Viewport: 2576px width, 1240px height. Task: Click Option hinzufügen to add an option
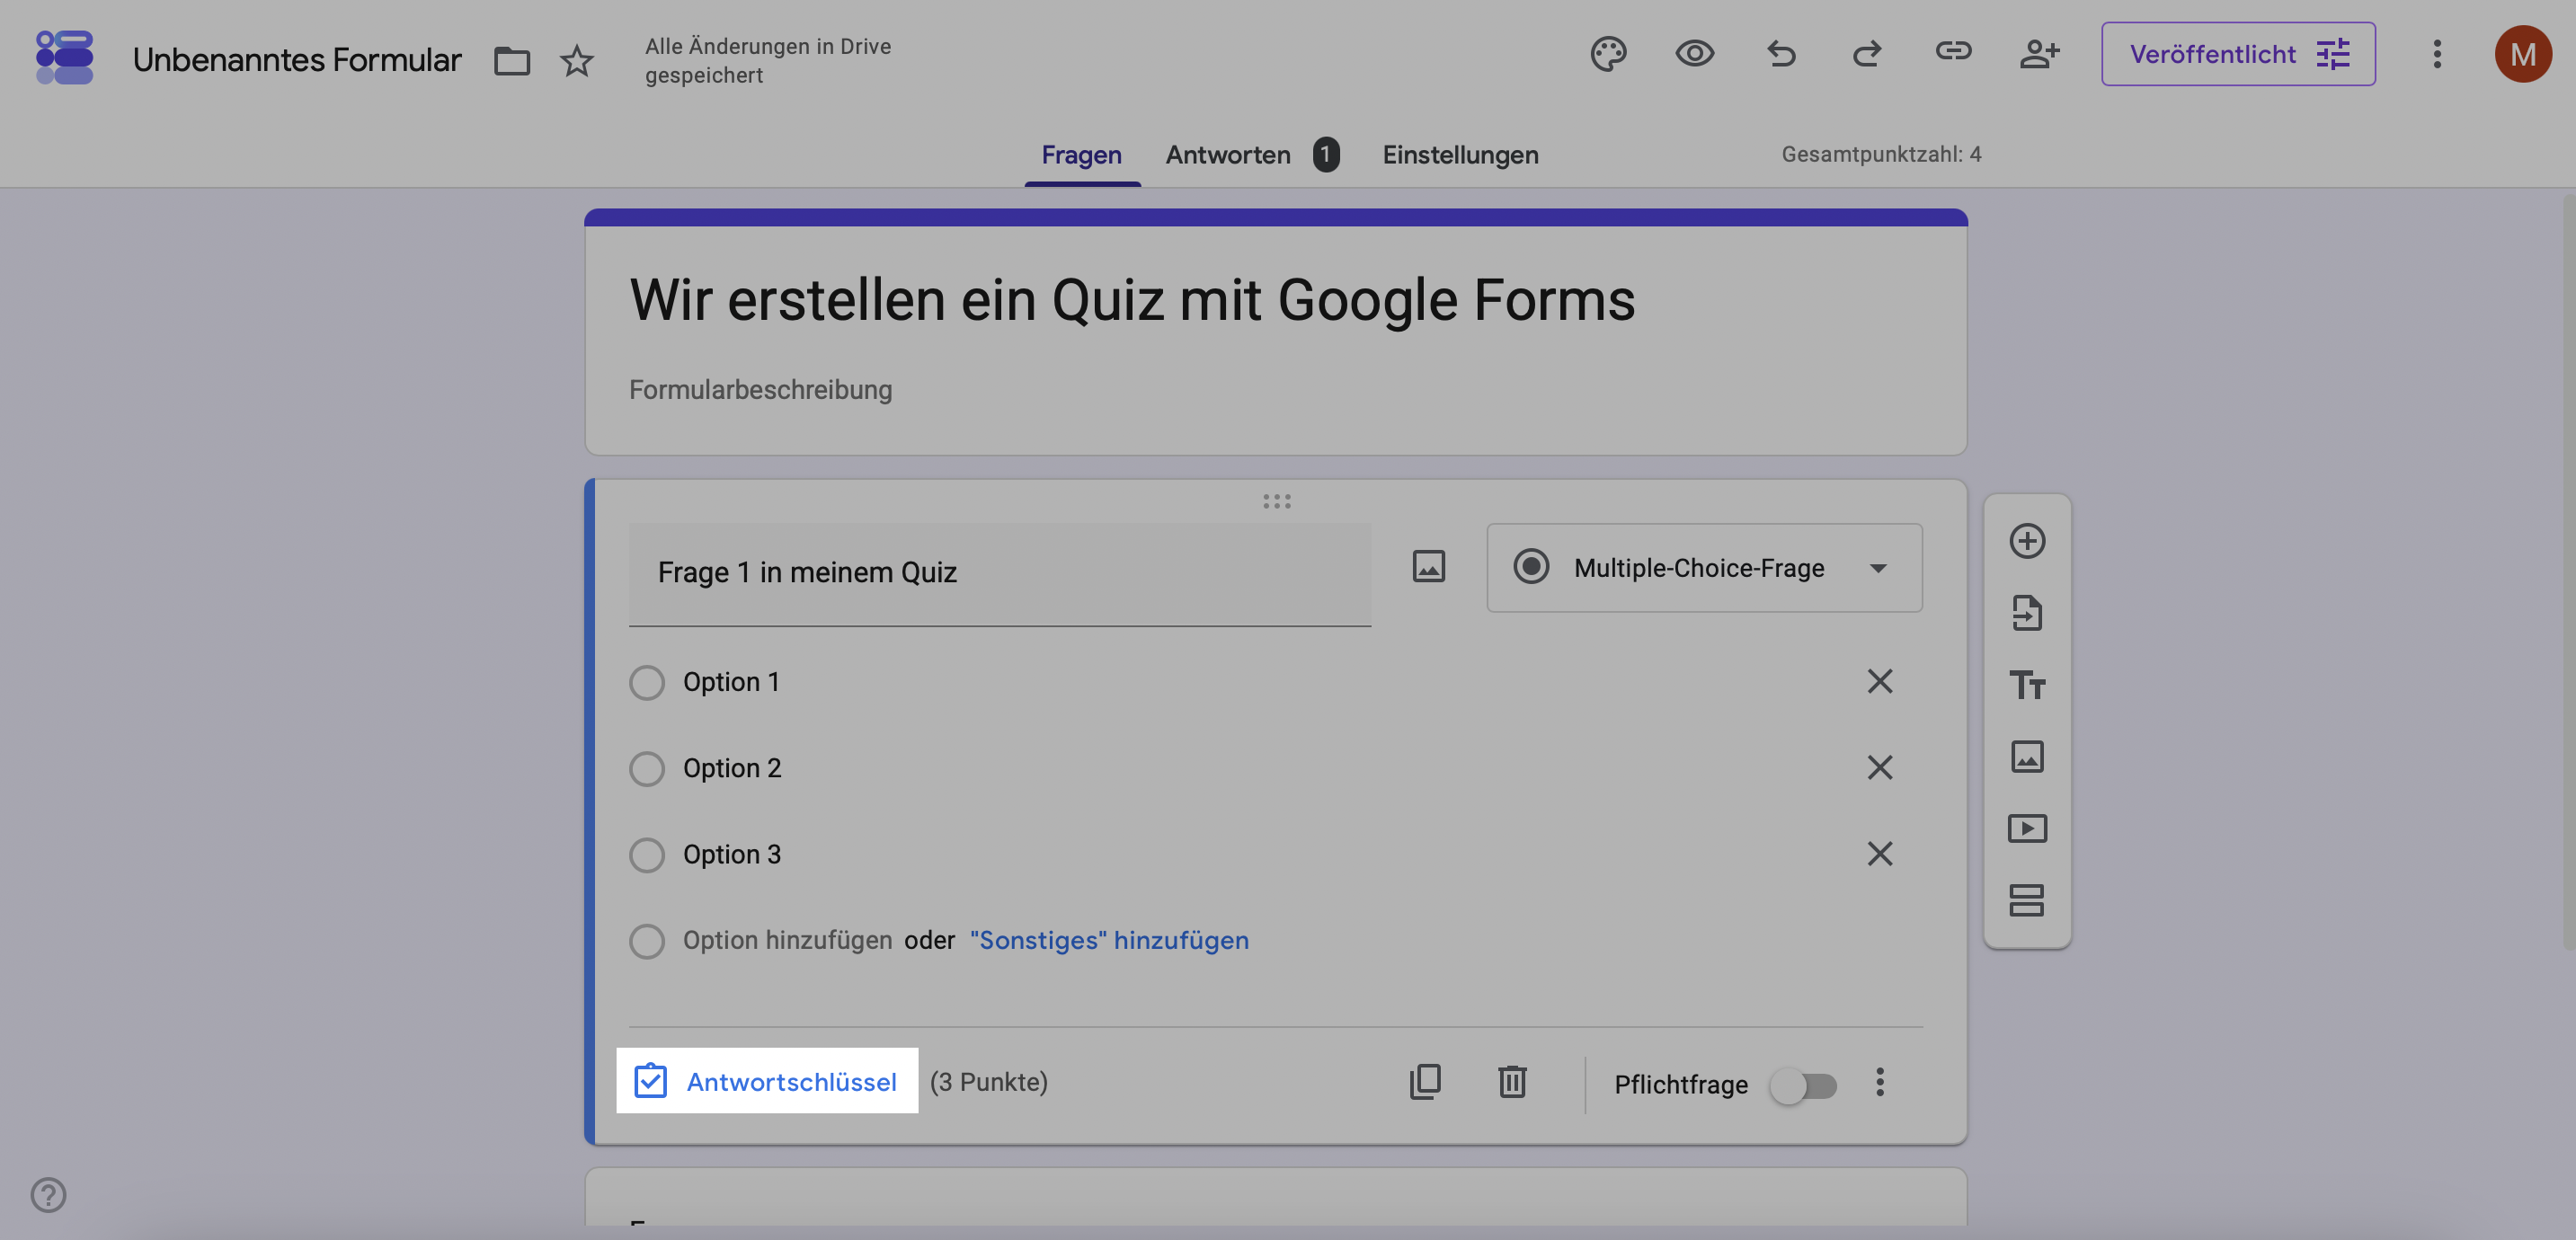click(x=787, y=941)
